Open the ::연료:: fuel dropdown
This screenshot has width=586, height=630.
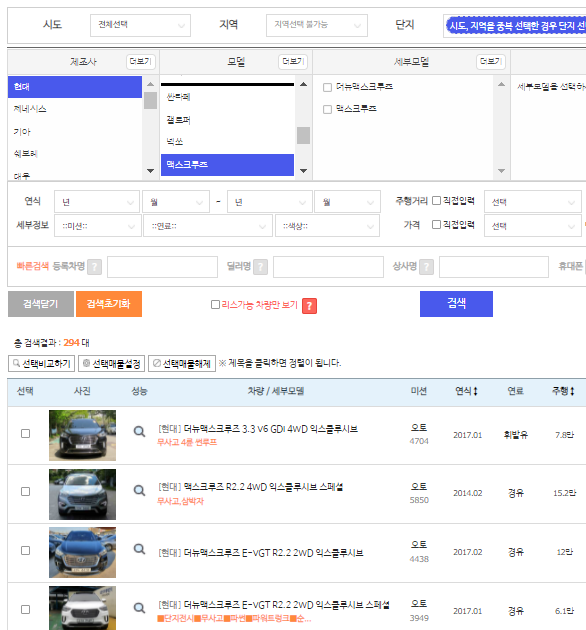(208, 226)
